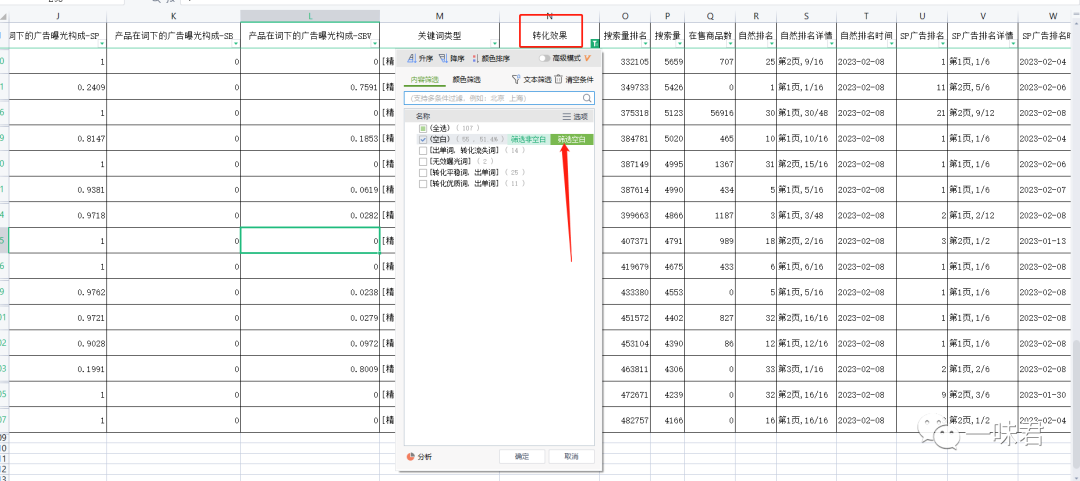Open filter dropdown for 自然排名详情 column
Image resolution: width=1080 pixels, height=481 pixels.
coord(833,43)
